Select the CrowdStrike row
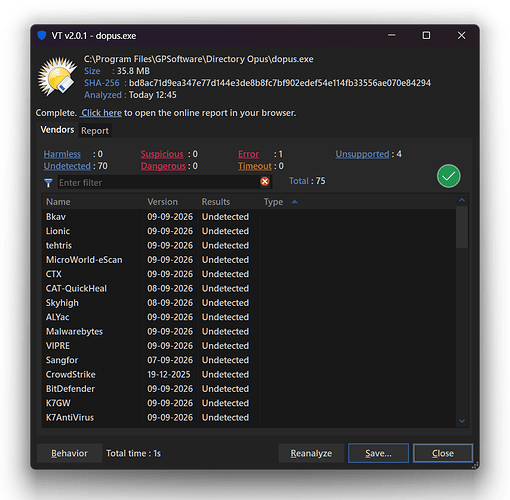Image resolution: width=510 pixels, height=500 pixels. coord(249,374)
